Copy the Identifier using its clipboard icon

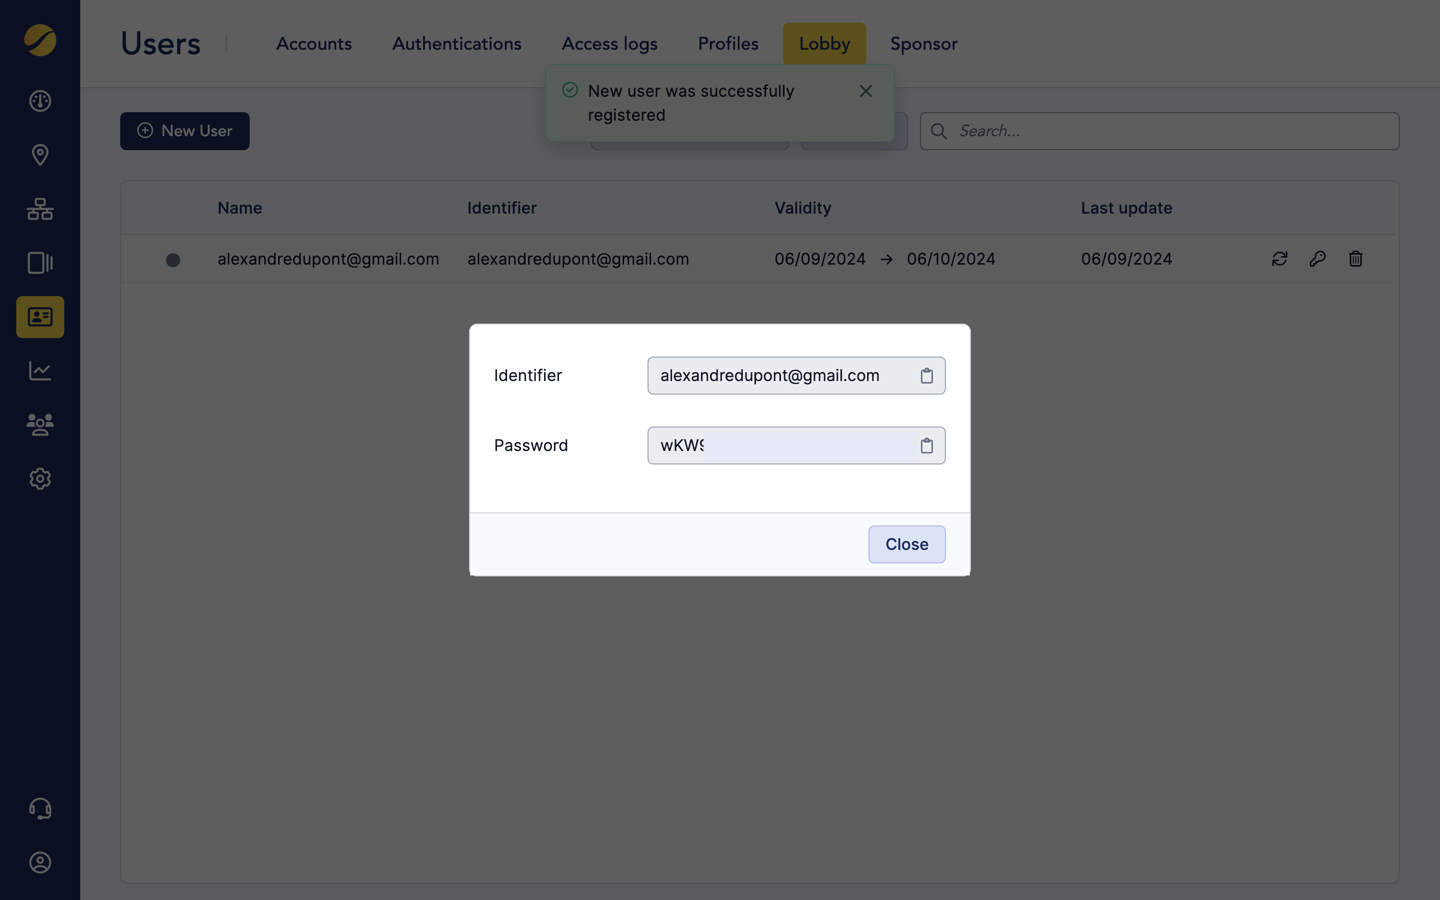tap(927, 375)
